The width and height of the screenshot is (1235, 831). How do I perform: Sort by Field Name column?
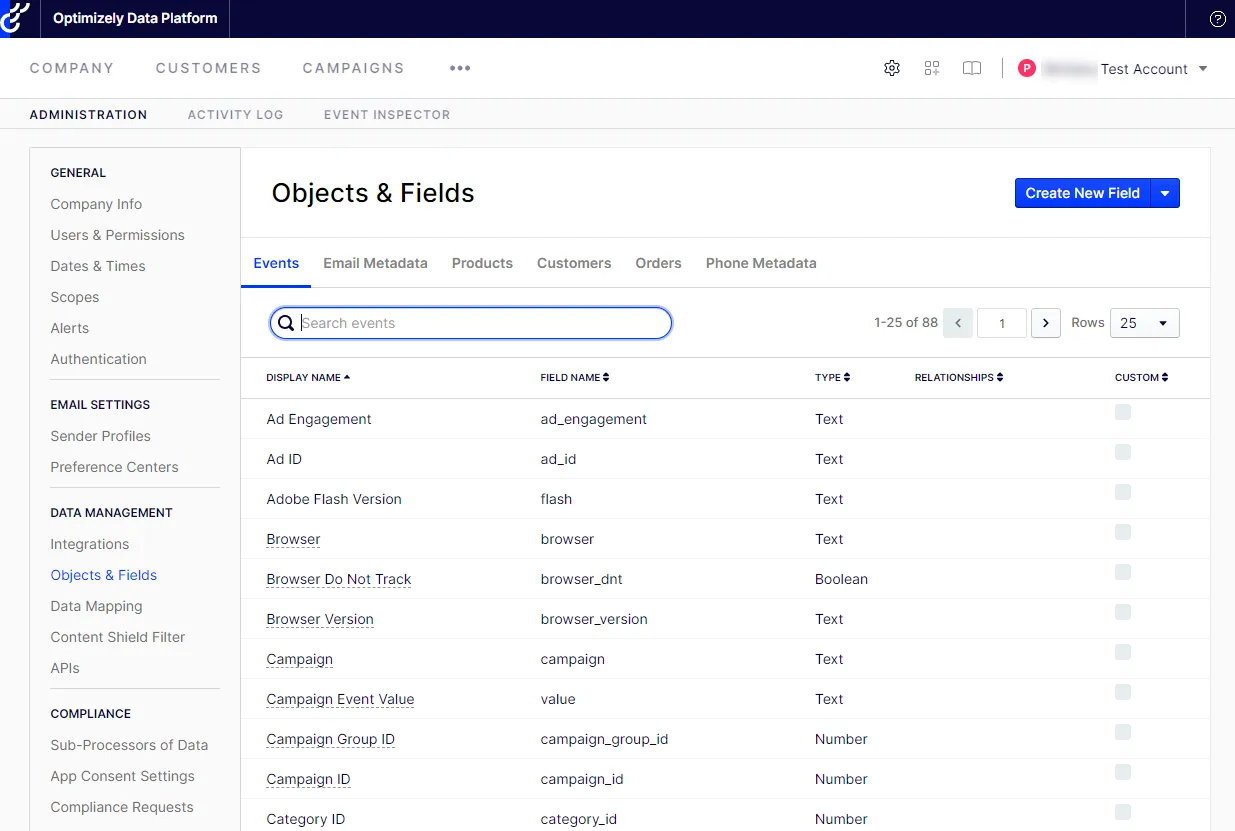click(575, 377)
